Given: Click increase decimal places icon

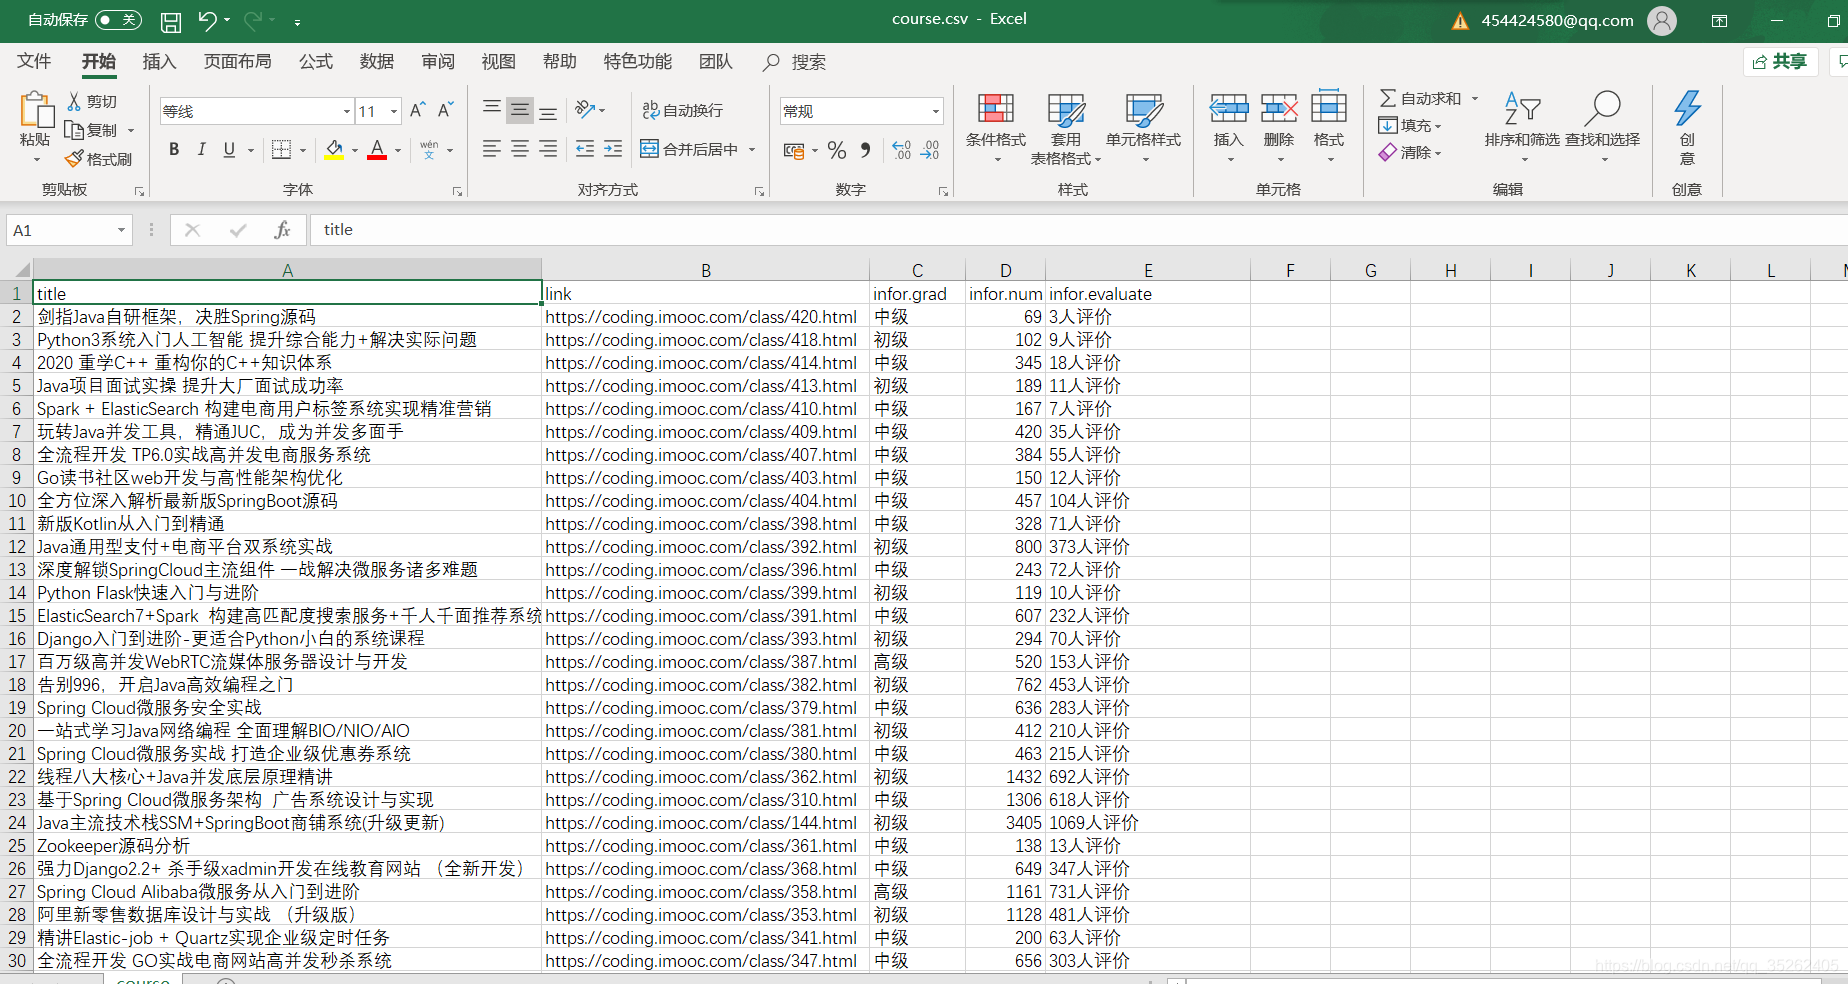Looking at the screenshot, I should [x=901, y=150].
